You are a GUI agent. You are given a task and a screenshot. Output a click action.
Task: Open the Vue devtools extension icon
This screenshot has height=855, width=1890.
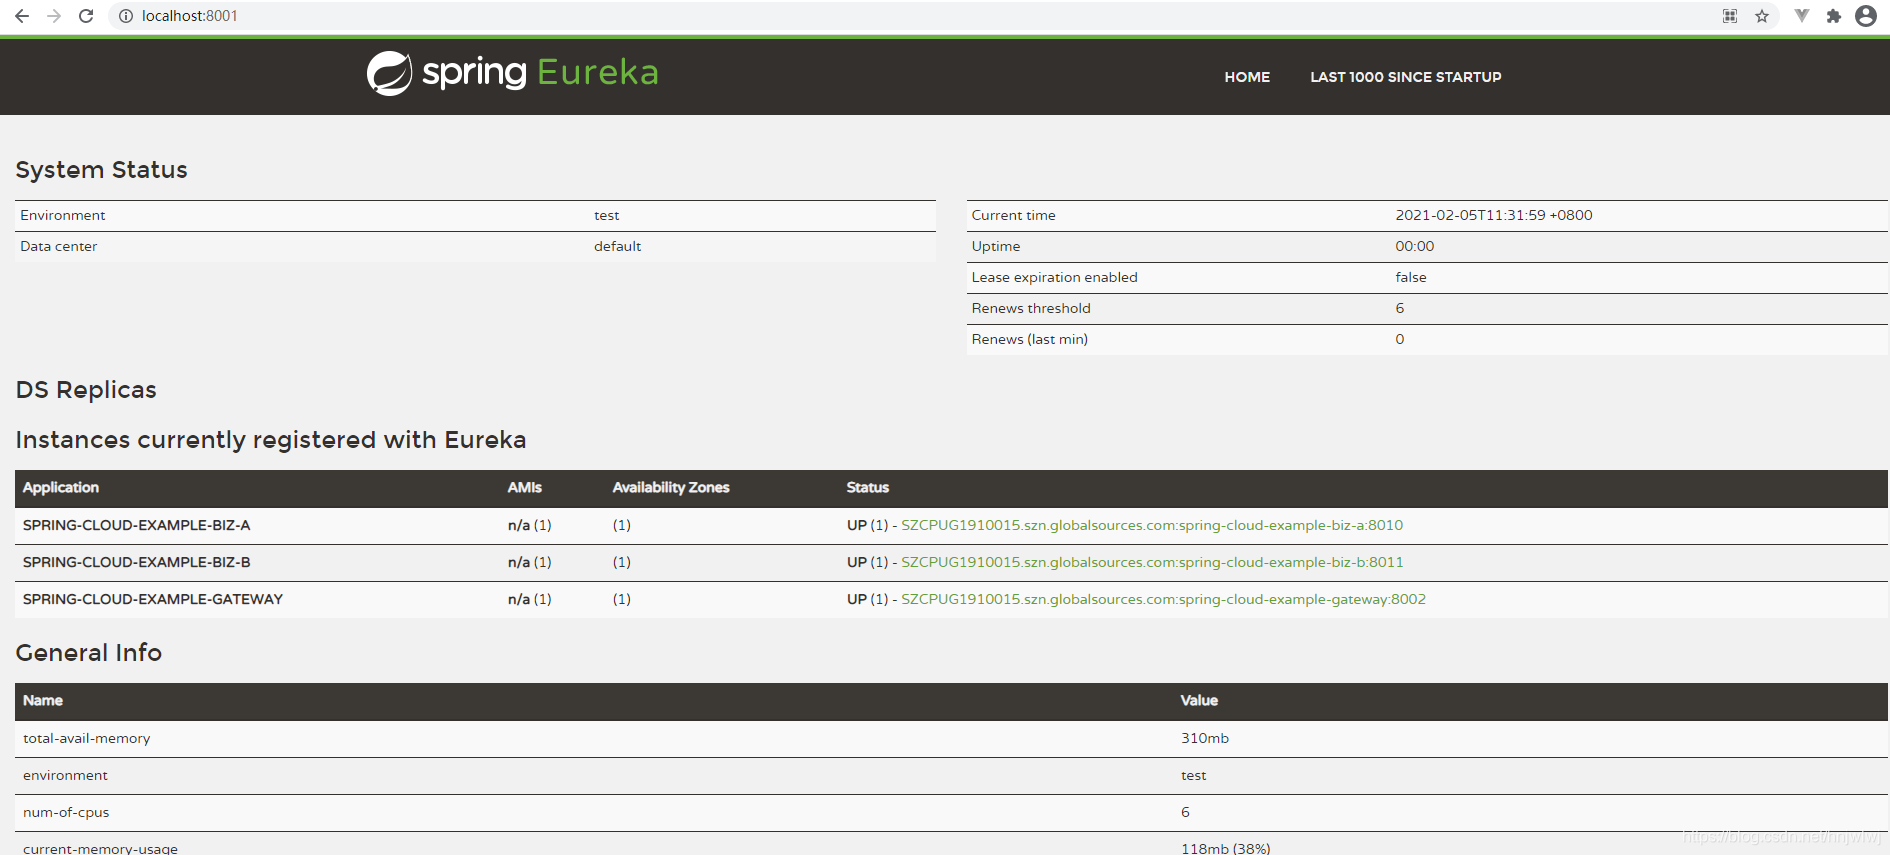(x=1802, y=16)
